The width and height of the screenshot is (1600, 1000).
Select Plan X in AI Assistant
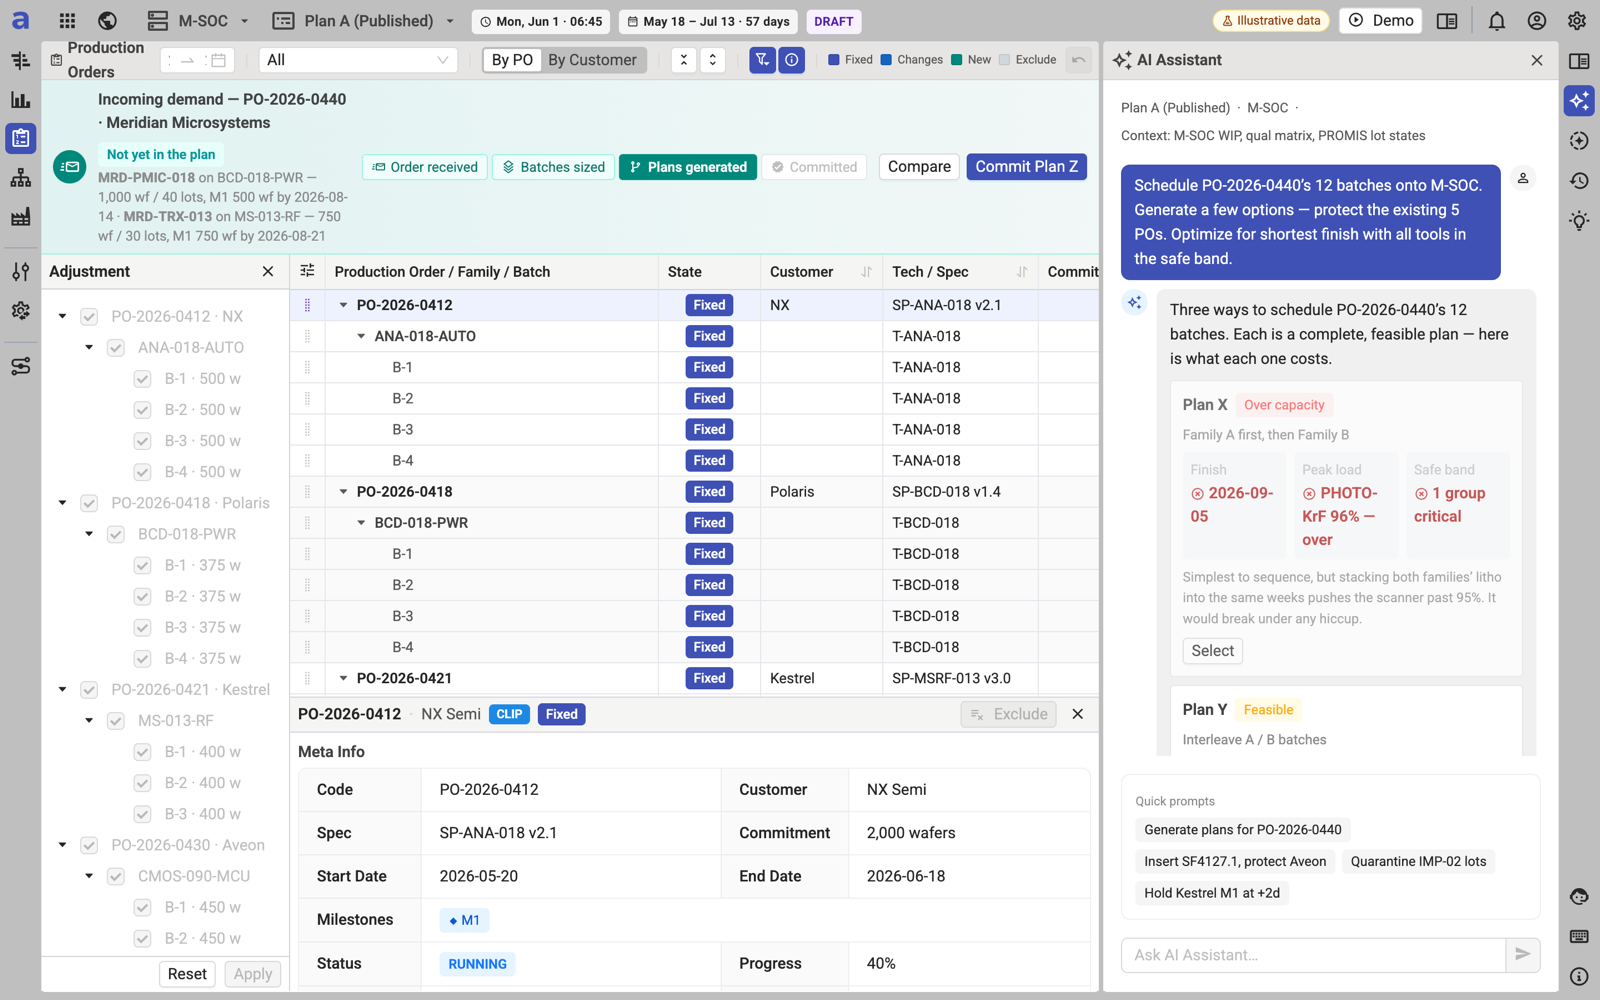pos(1212,651)
